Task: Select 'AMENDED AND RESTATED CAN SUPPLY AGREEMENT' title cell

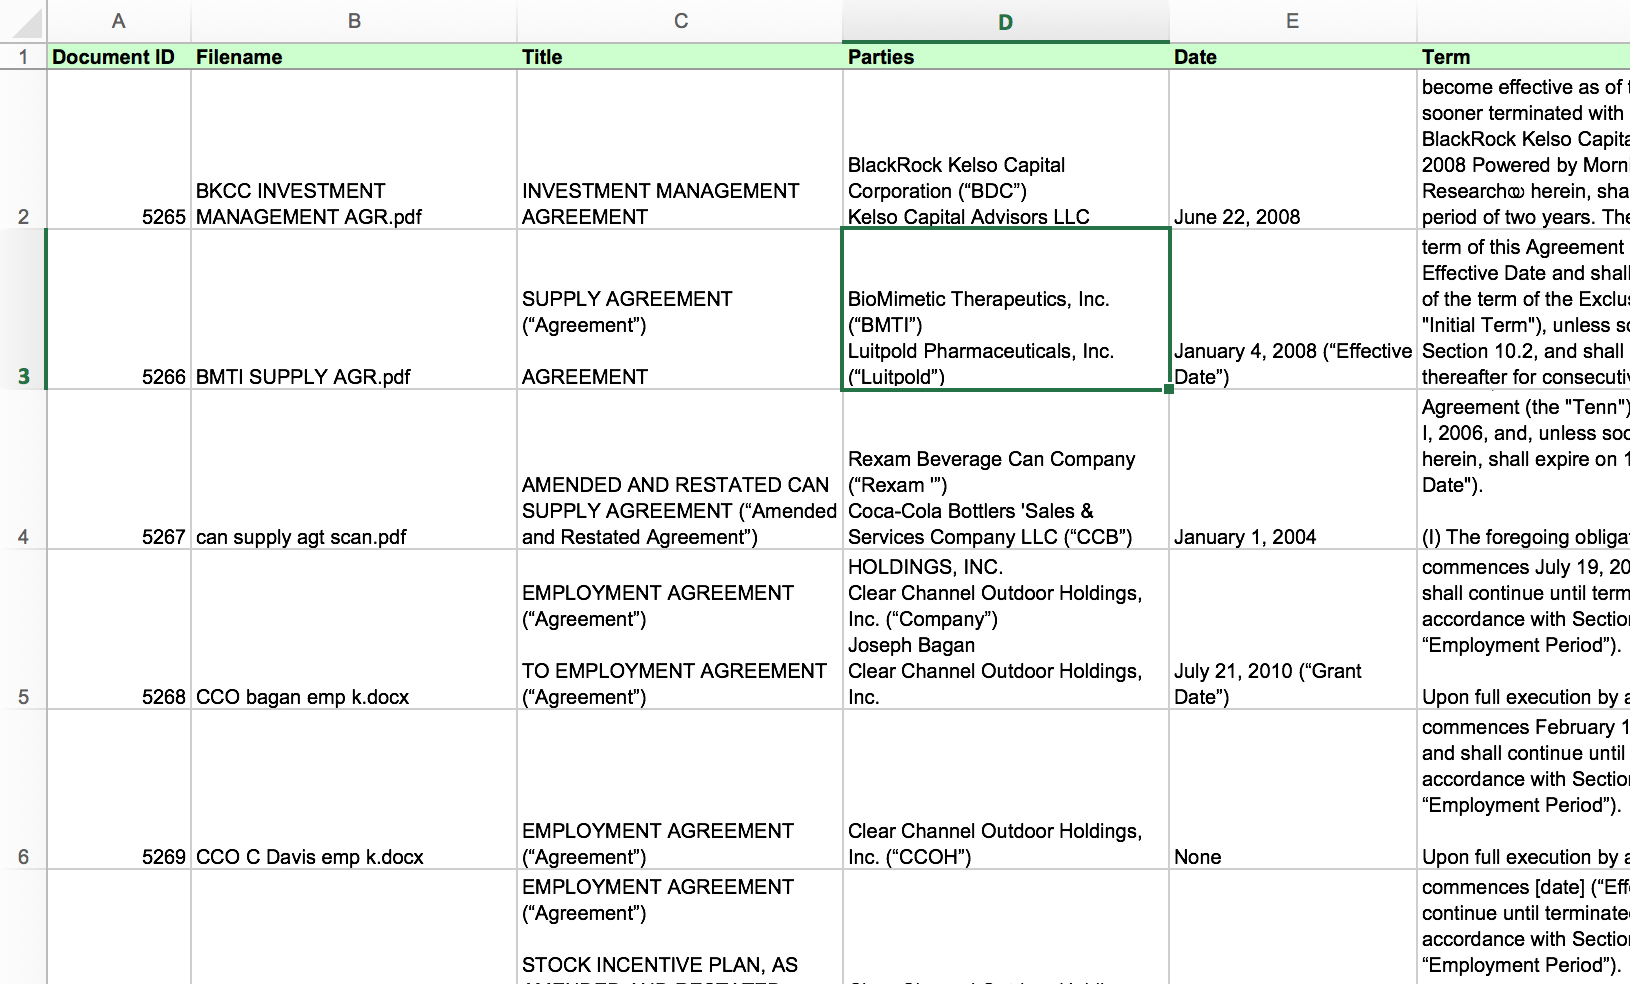Action: tap(680, 470)
